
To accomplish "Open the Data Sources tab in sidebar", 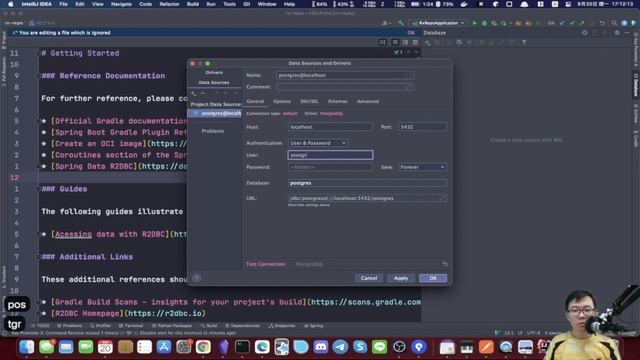I will tap(214, 82).
